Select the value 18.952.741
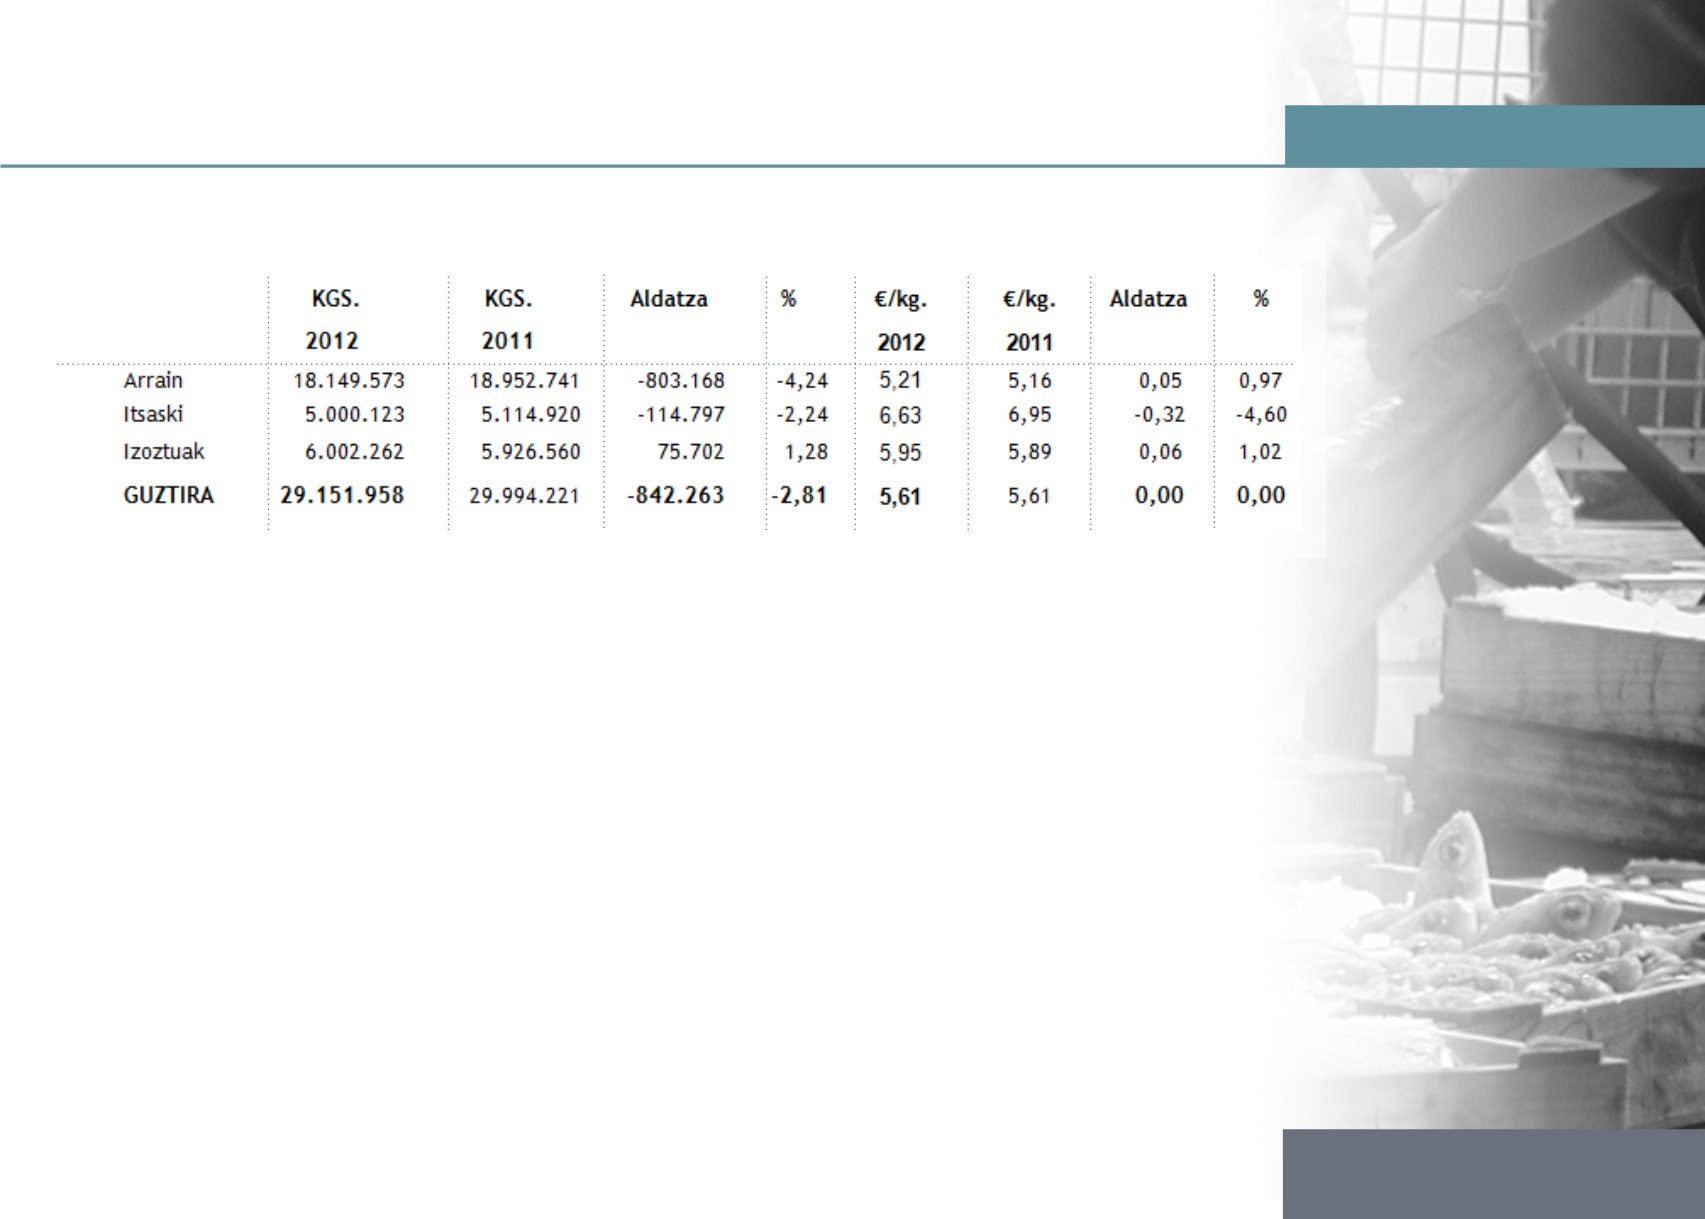Screen dimensions: 1705x1219 pyautogui.click(x=525, y=380)
